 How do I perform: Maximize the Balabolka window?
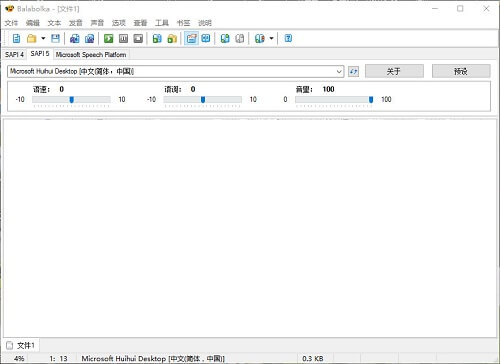click(x=460, y=9)
